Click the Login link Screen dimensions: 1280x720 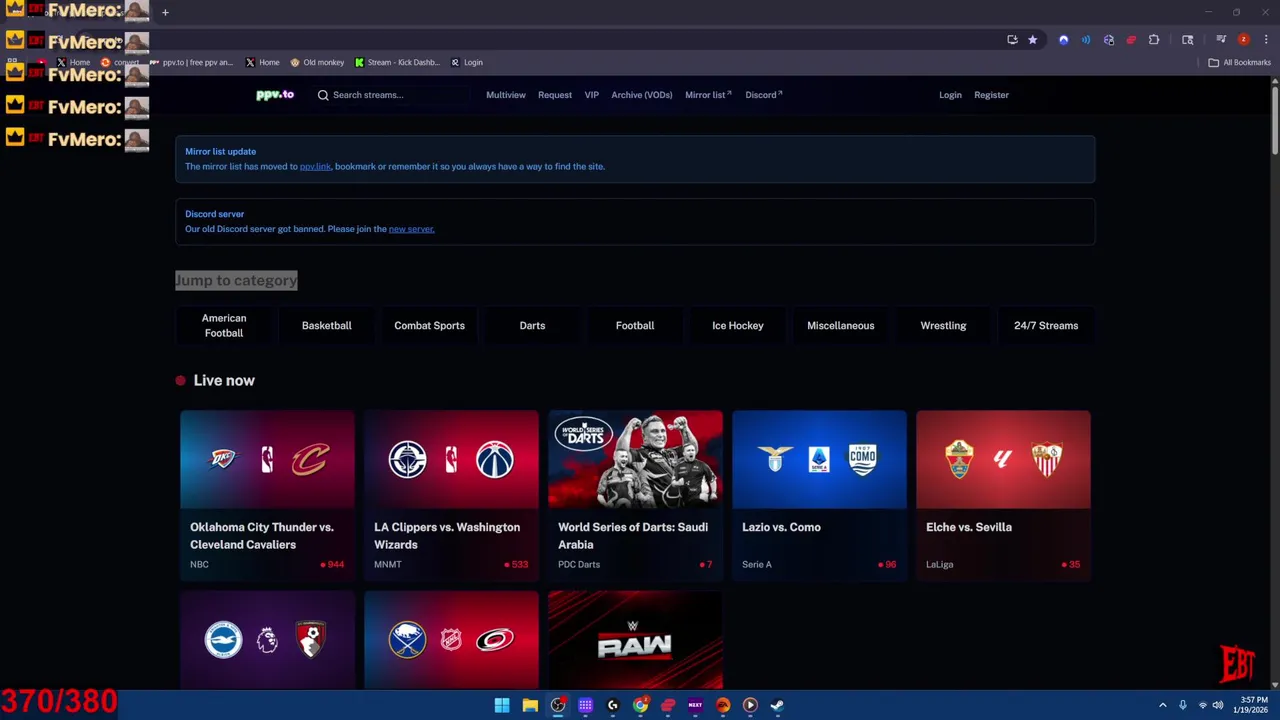coord(950,95)
